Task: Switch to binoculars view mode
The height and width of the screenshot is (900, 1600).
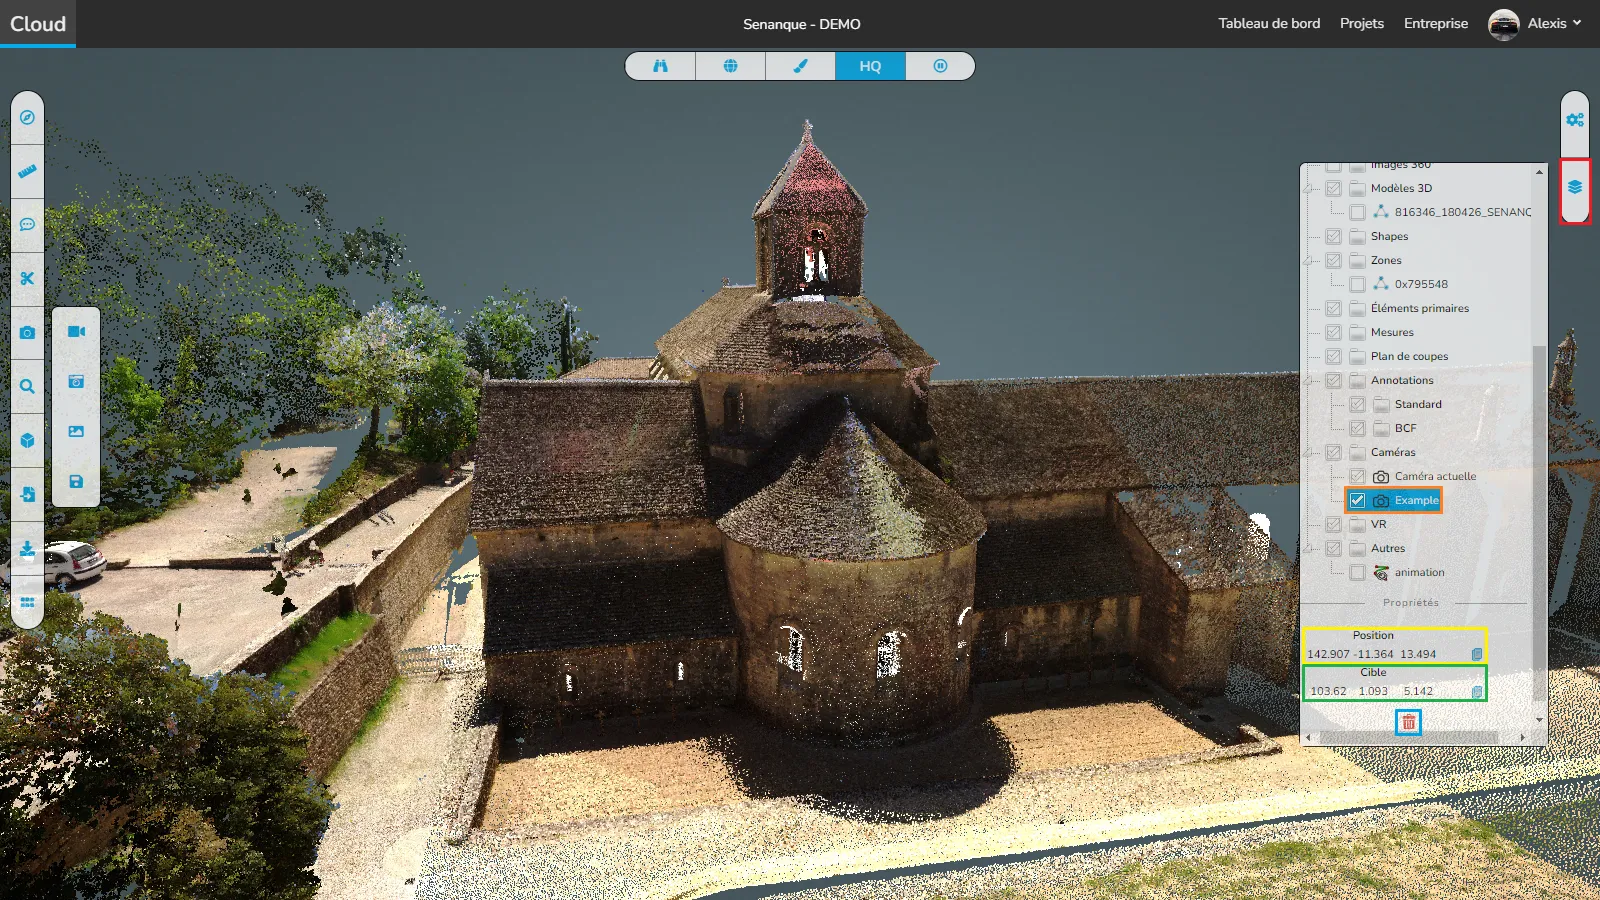Action: 660,66
